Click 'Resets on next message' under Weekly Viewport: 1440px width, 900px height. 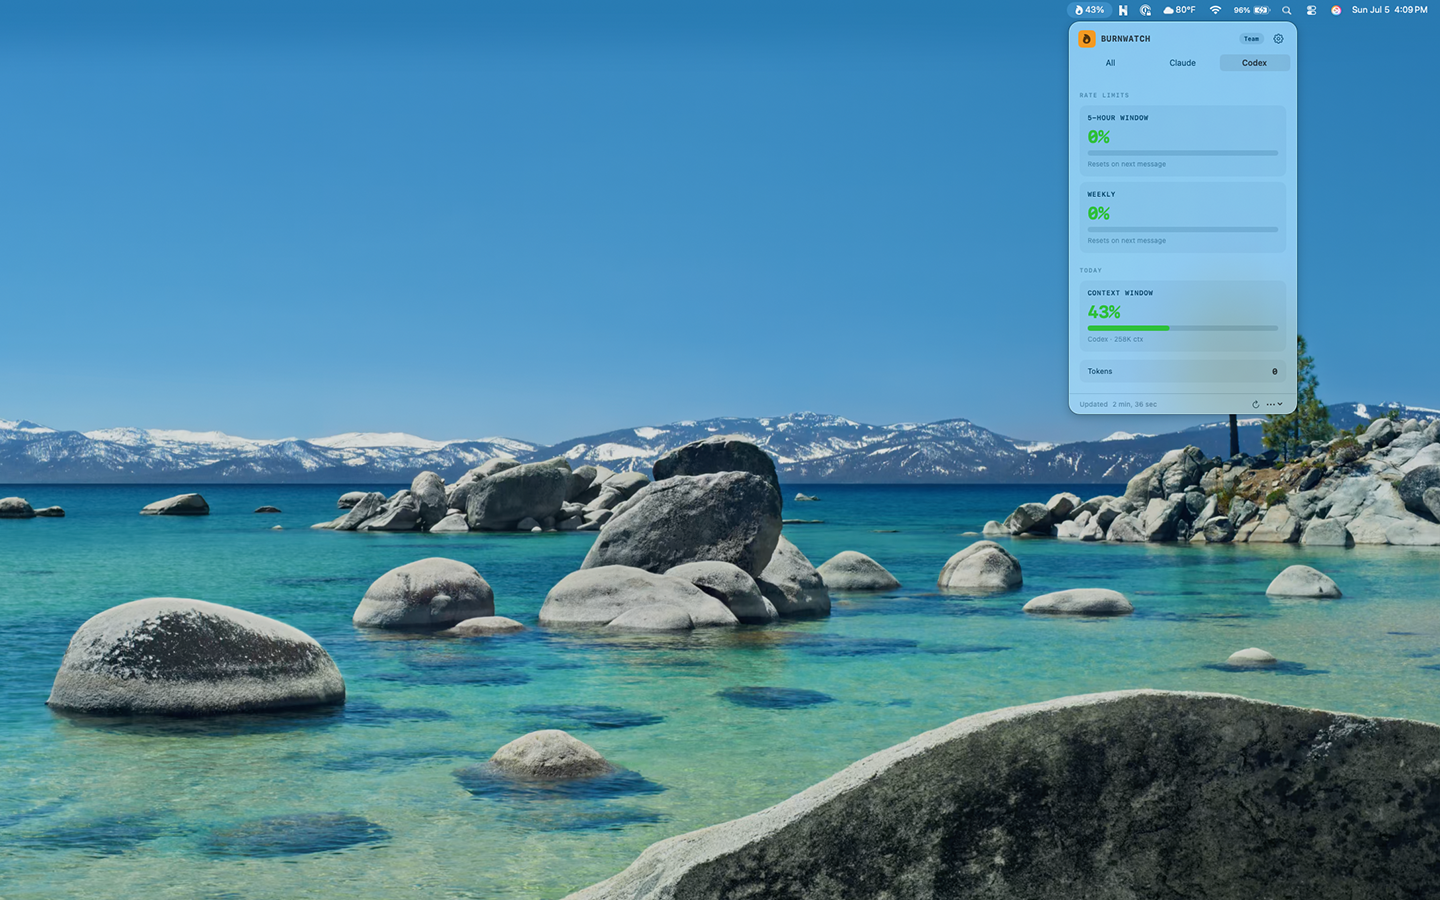coord(1126,241)
